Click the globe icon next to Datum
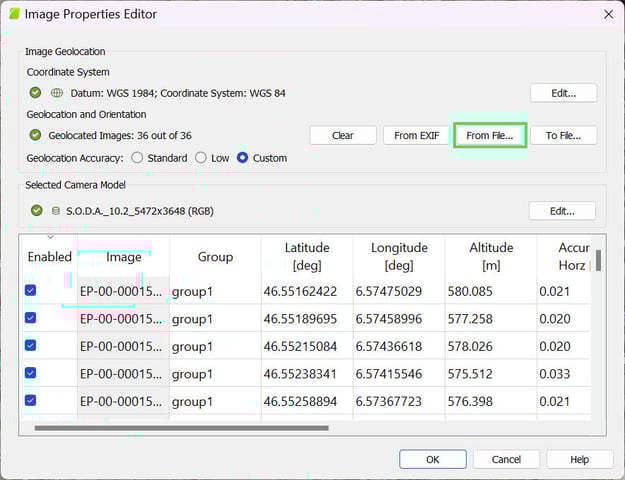This screenshot has height=480, width=625. (57, 93)
